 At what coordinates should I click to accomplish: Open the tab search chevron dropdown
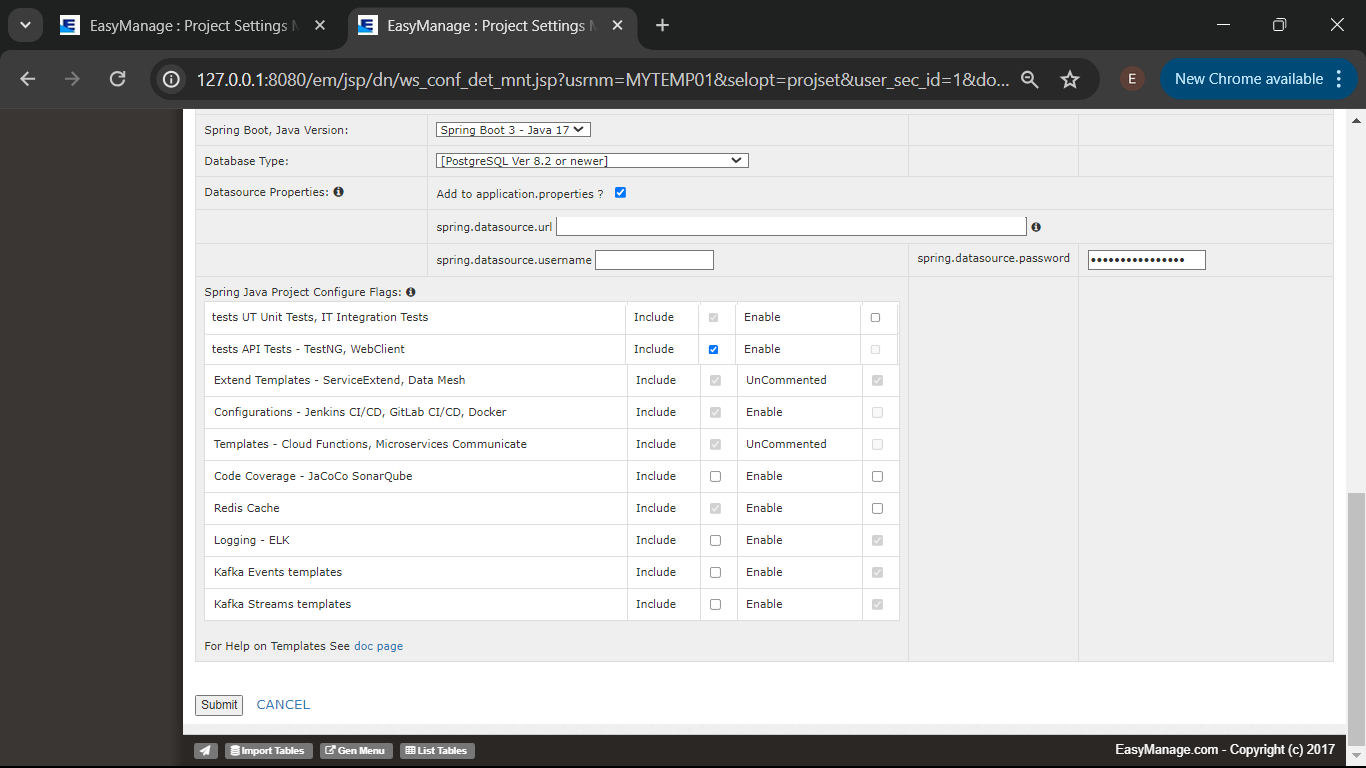pos(24,26)
